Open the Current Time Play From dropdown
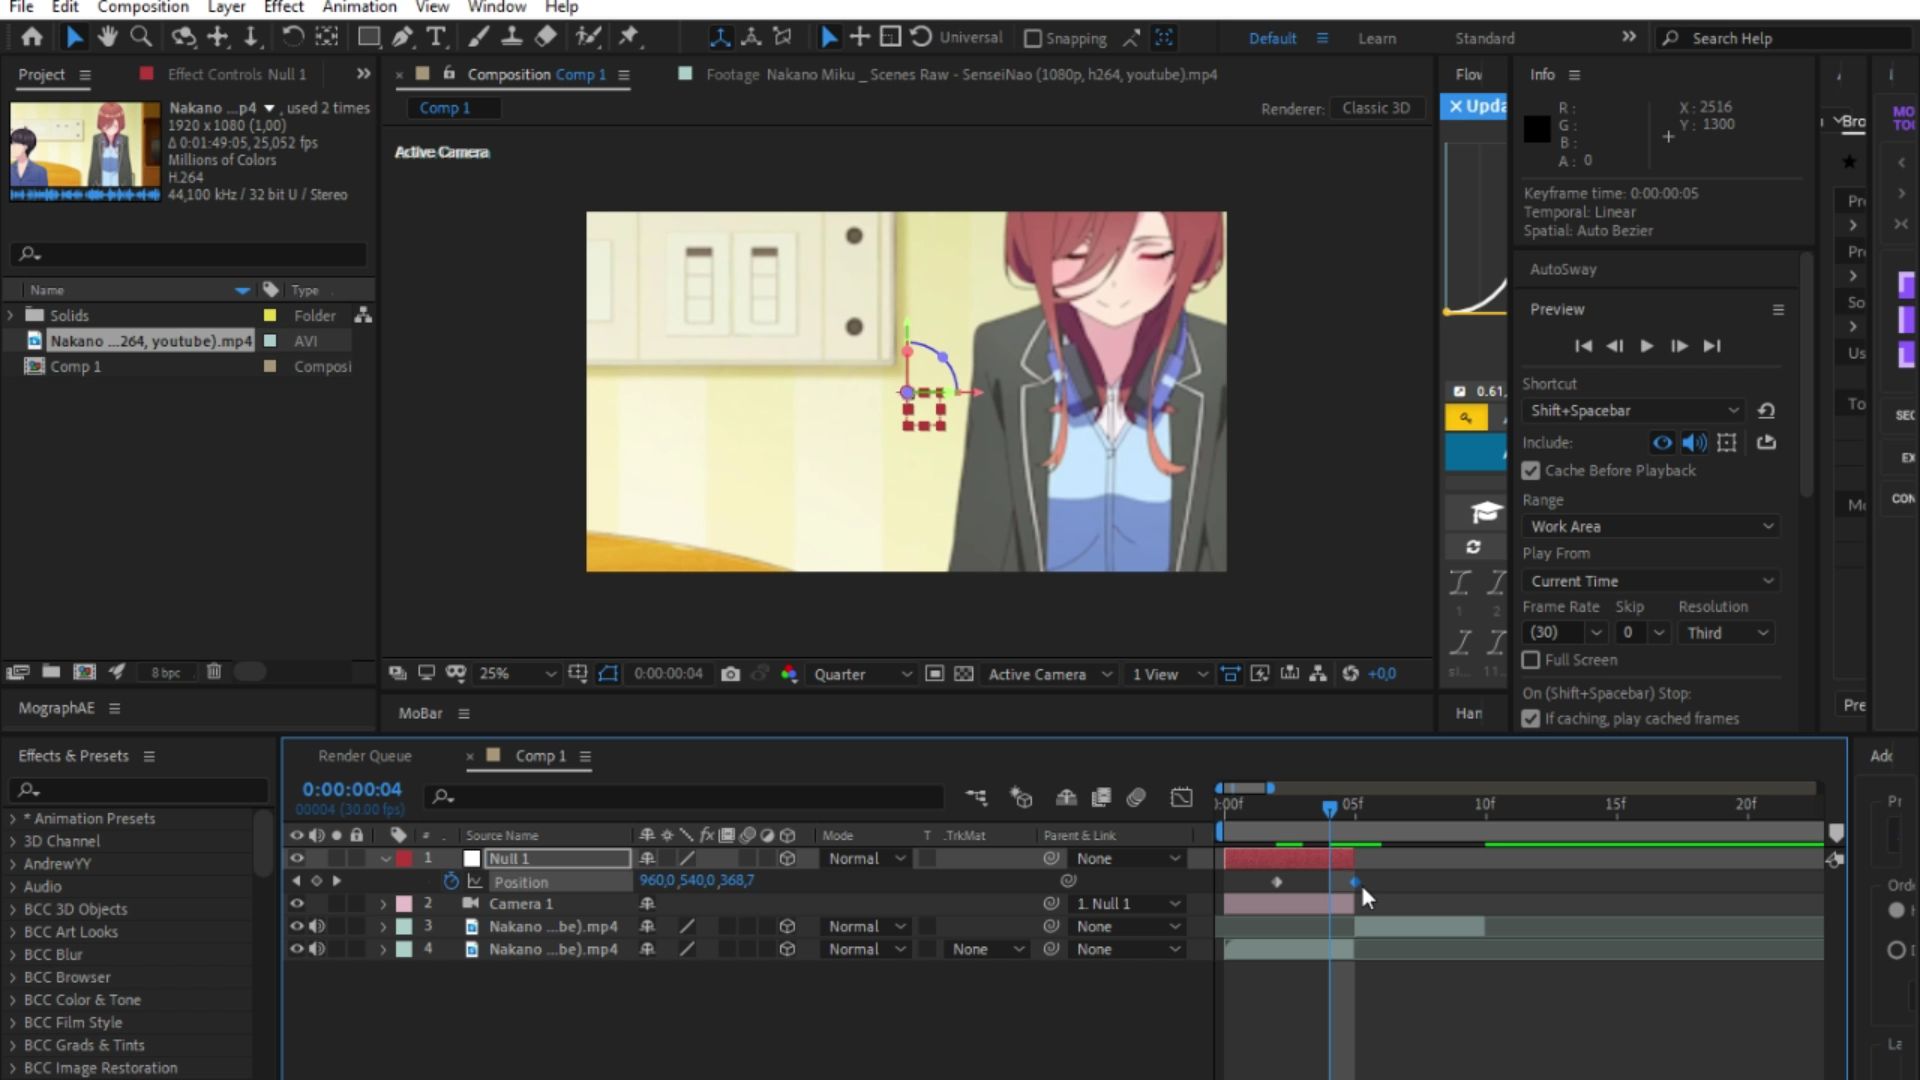This screenshot has height=1080, width=1920. (x=1651, y=581)
